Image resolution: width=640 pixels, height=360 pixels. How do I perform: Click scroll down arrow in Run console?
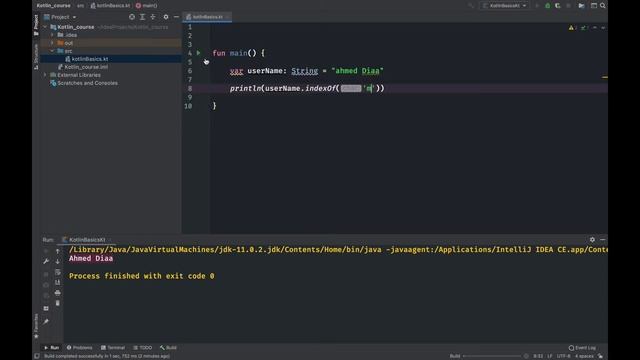[x=58, y=261]
